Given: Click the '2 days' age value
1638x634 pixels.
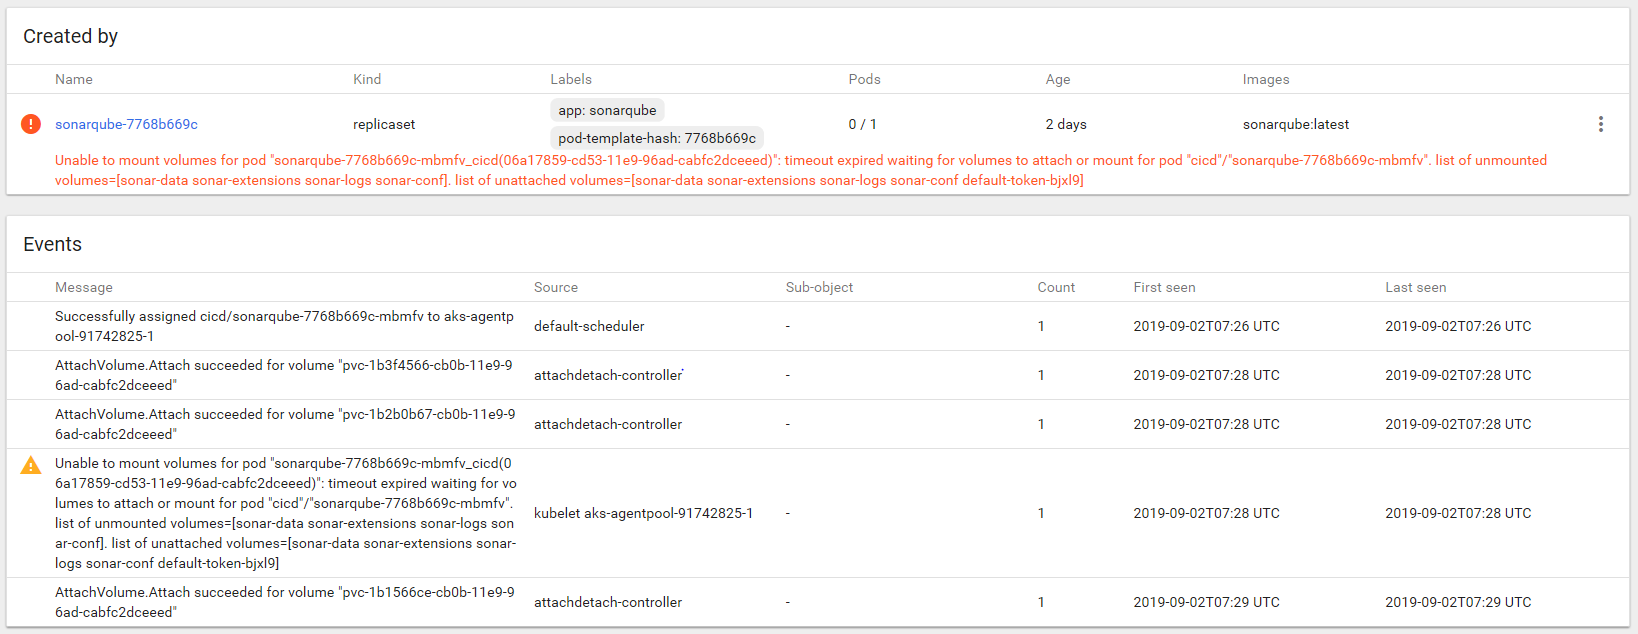Looking at the screenshot, I should pyautogui.click(x=1066, y=124).
